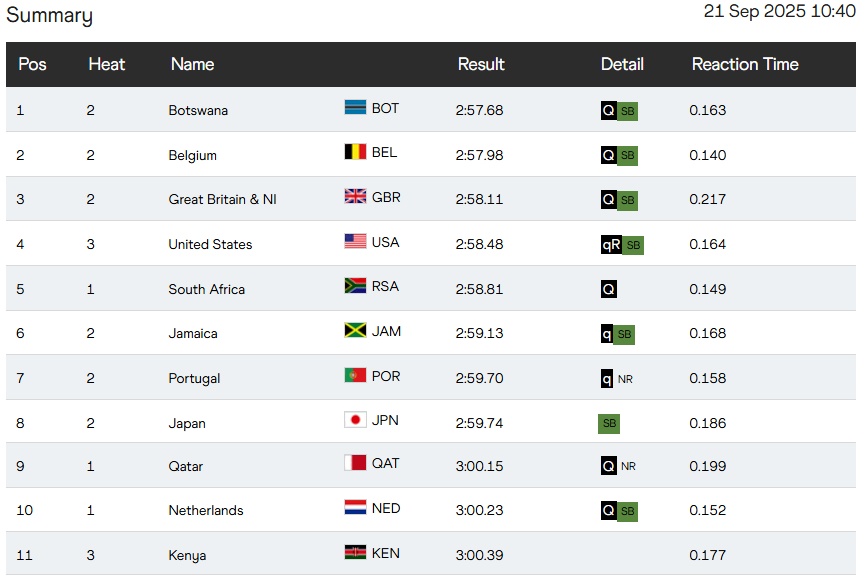Click the Great Britain flag icon
This screenshot has height=576, width=865.
tap(355, 197)
